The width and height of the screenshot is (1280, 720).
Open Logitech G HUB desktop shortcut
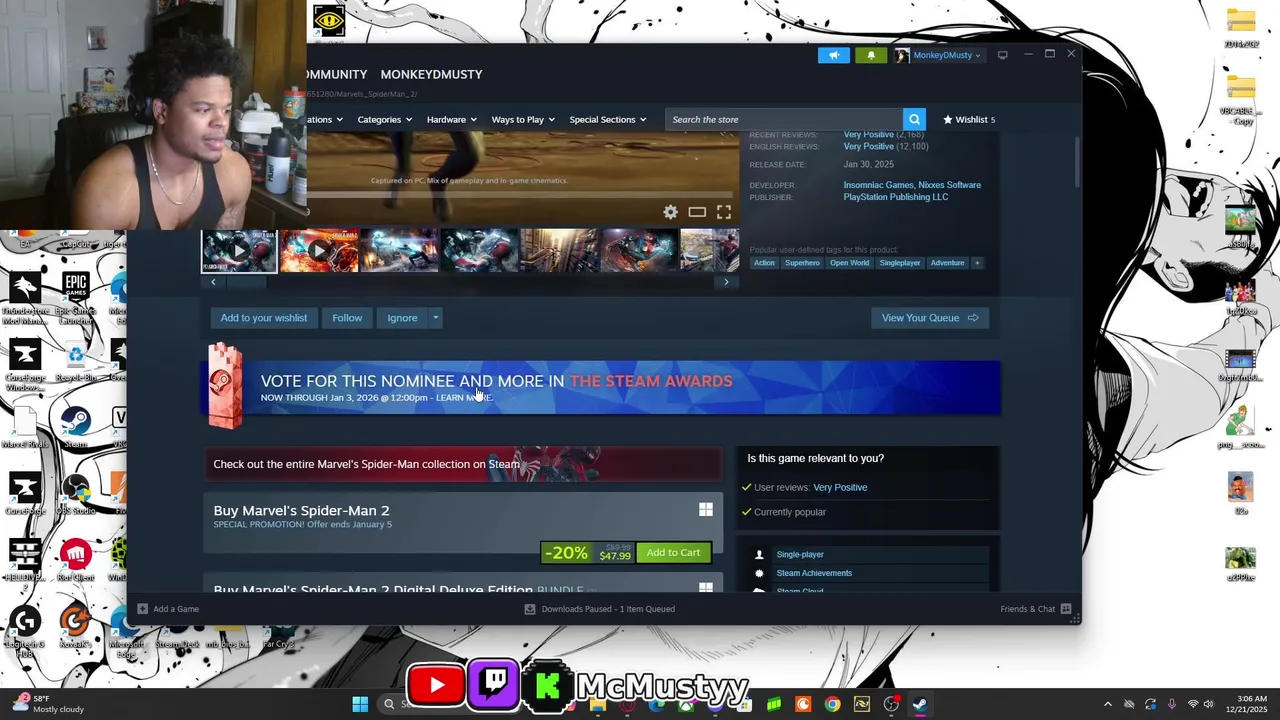click(25, 630)
